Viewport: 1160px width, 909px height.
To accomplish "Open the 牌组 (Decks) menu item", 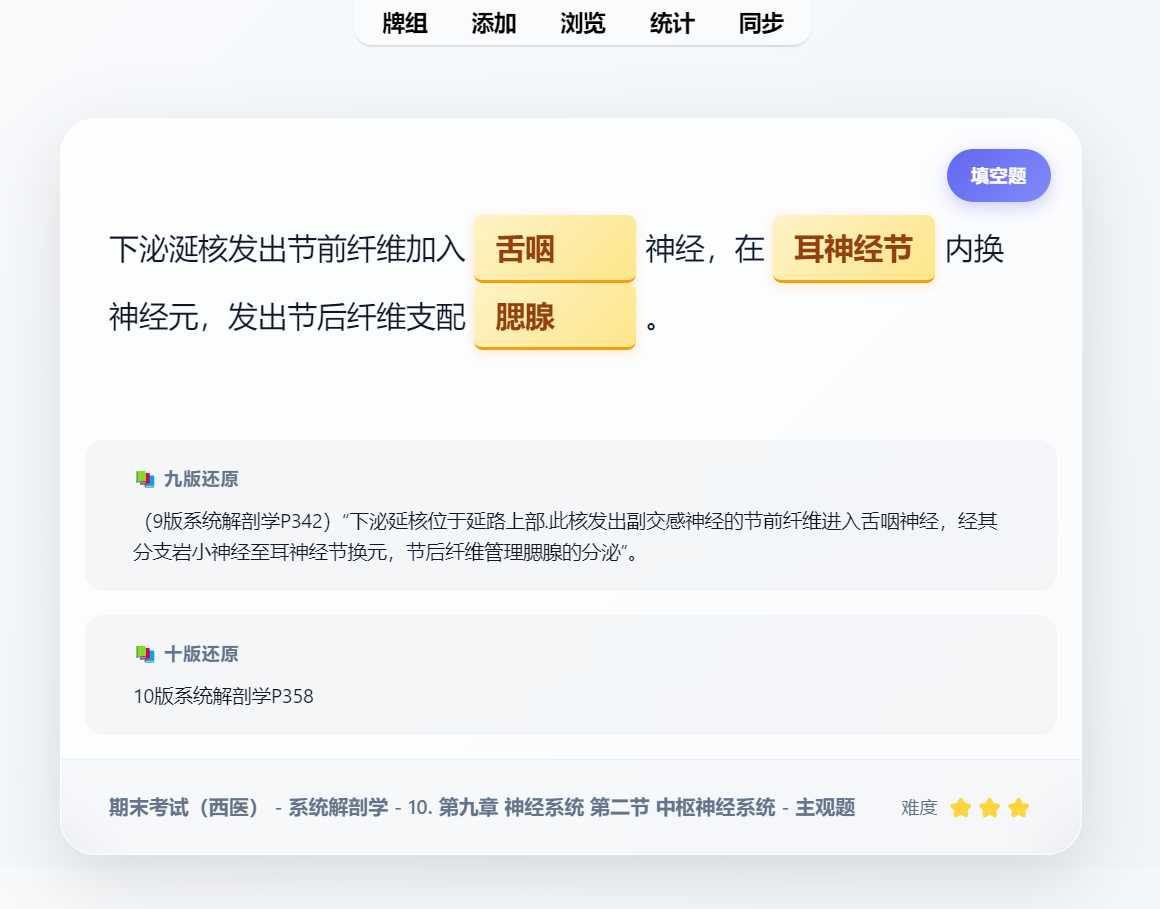I will (405, 24).
